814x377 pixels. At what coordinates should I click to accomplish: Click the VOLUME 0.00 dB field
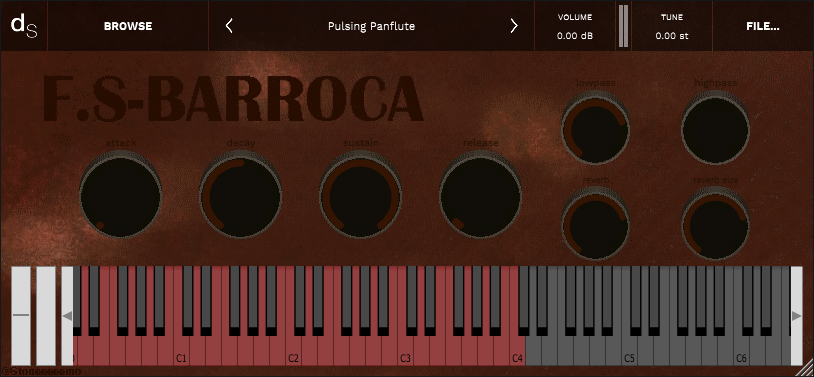tap(575, 26)
